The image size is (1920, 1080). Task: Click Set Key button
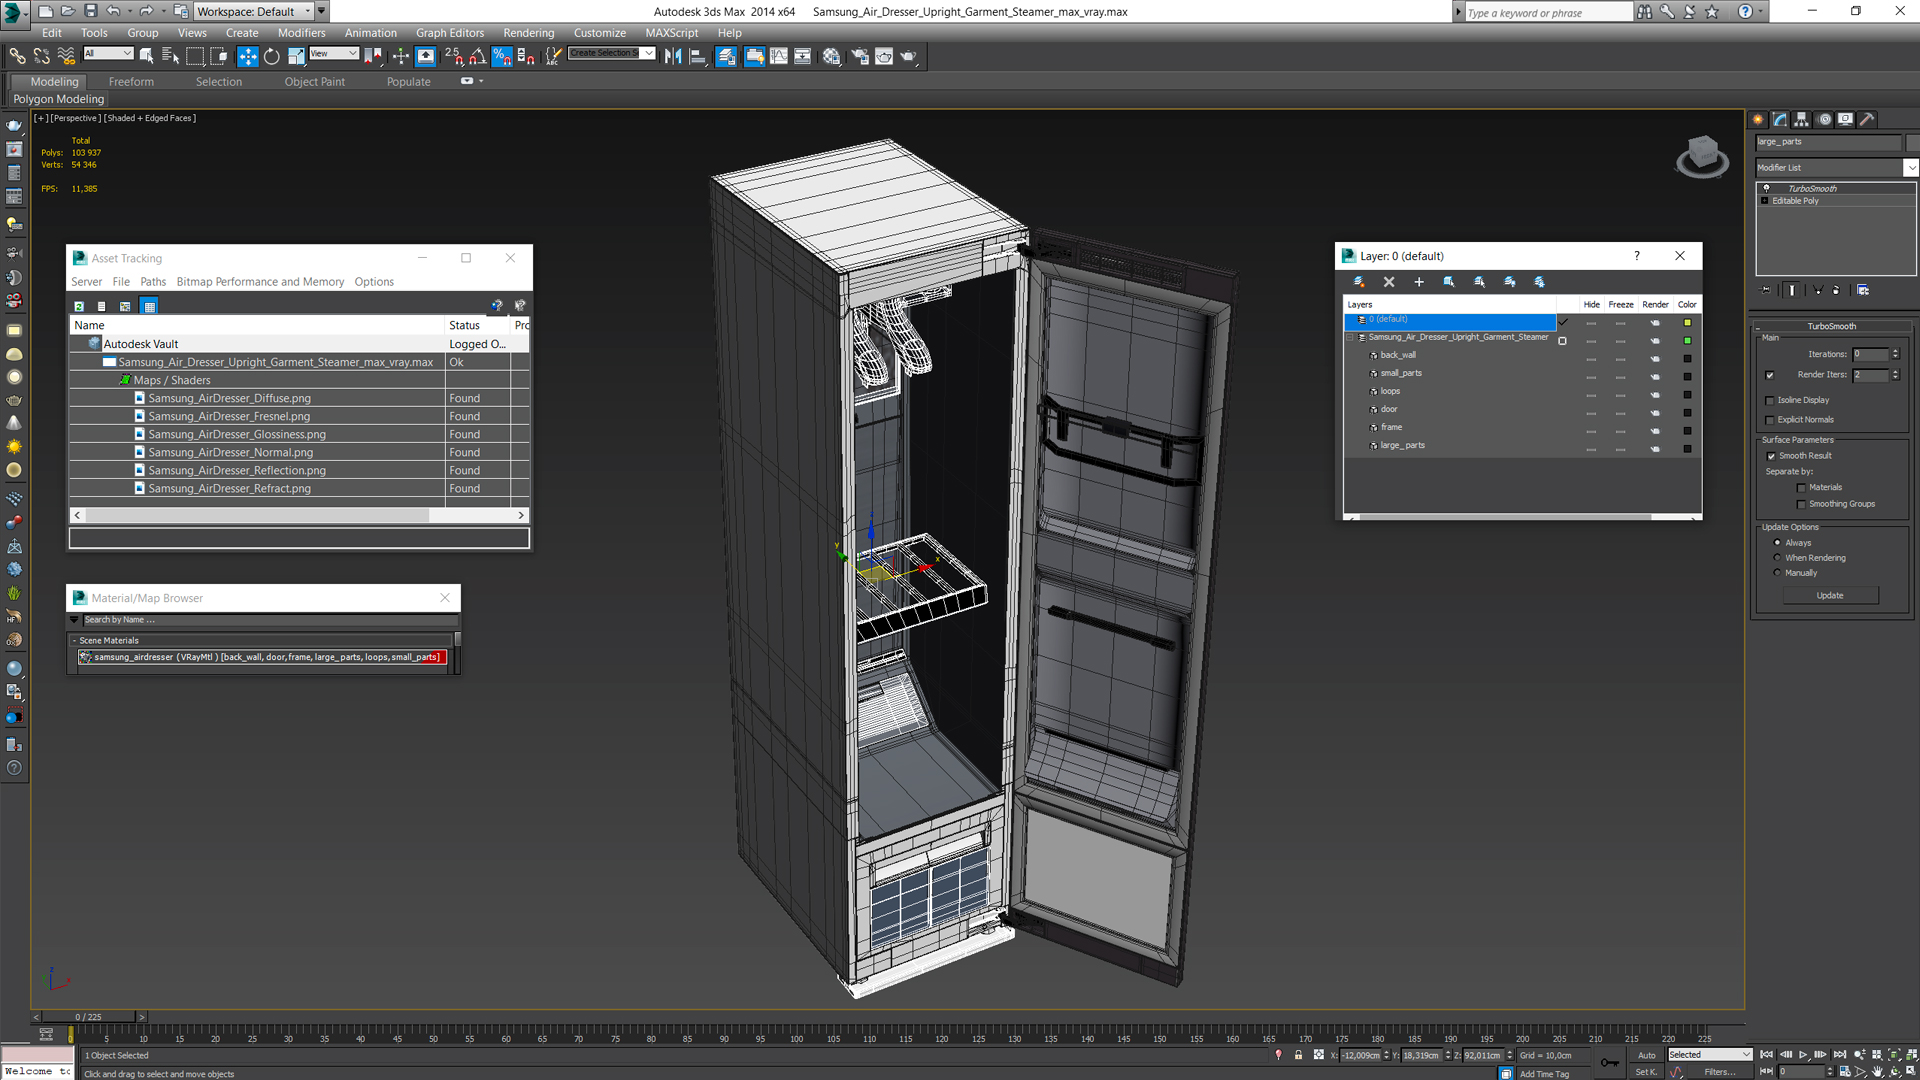click(x=1646, y=1072)
